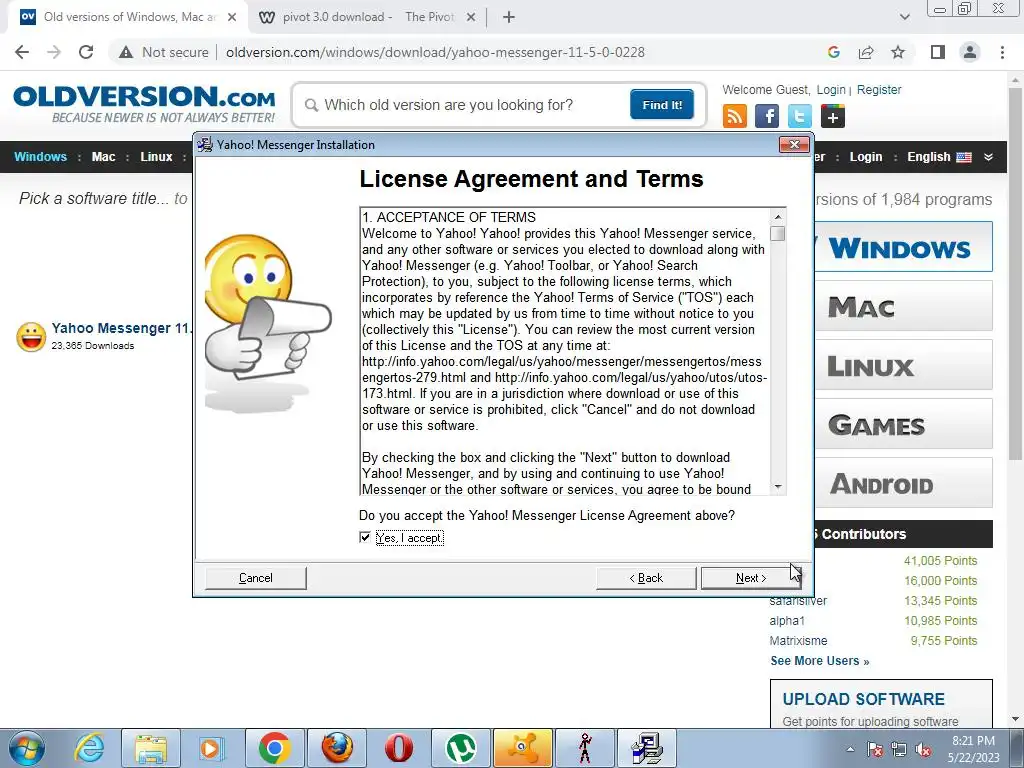Open uTorrent from the taskbar
This screenshot has height=768, width=1024.
(460, 748)
